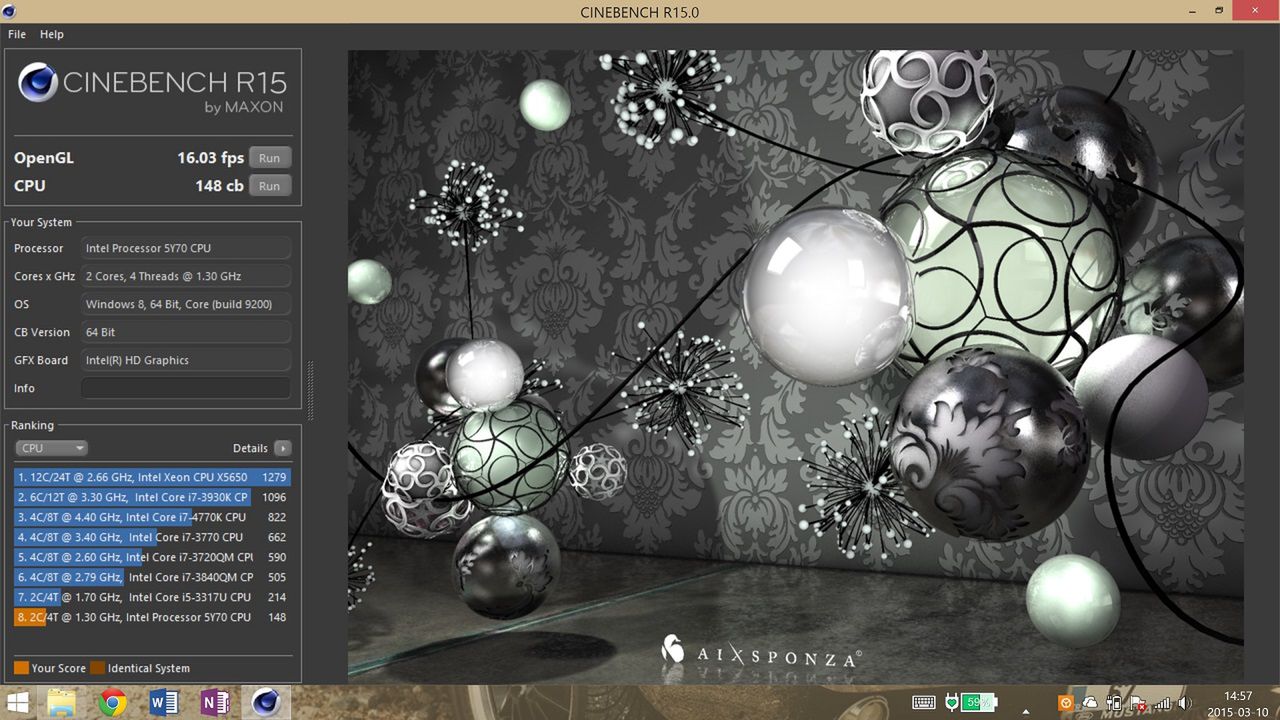Image resolution: width=1280 pixels, height=720 pixels.
Task: Click the Processor value field
Action: click(186, 248)
